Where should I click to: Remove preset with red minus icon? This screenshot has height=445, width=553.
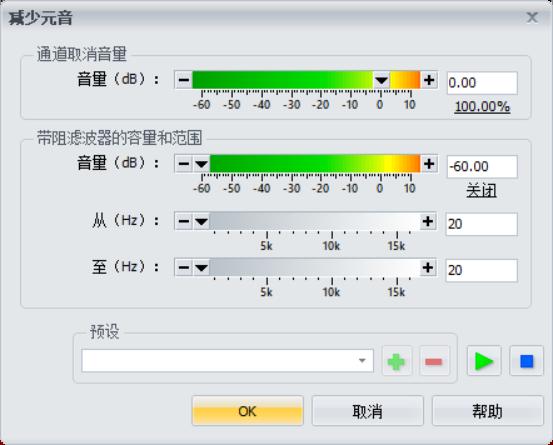434,361
